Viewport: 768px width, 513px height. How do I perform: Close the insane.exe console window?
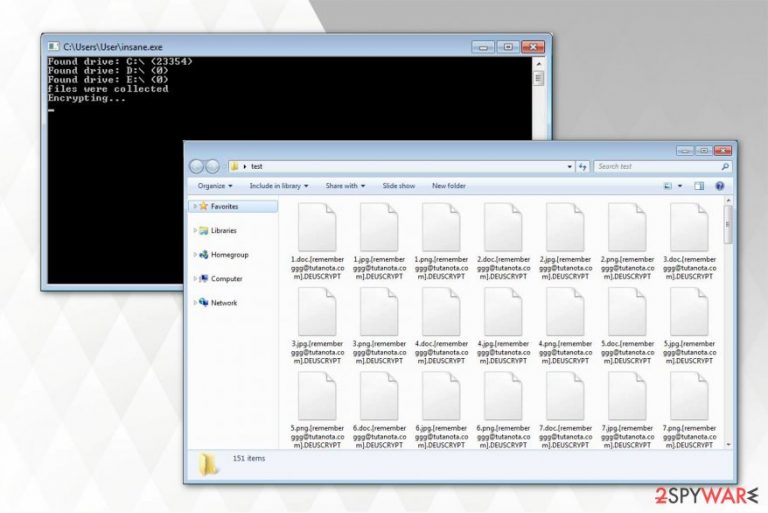533,47
